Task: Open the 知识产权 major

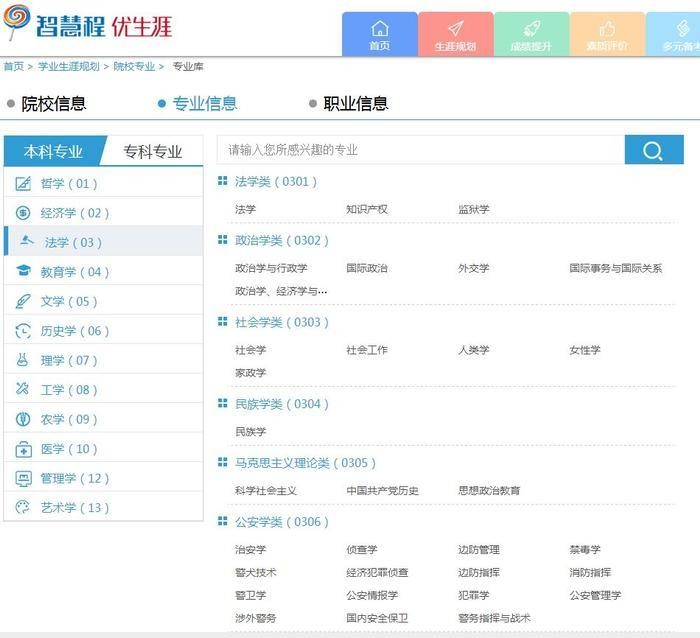Action: point(367,209)
